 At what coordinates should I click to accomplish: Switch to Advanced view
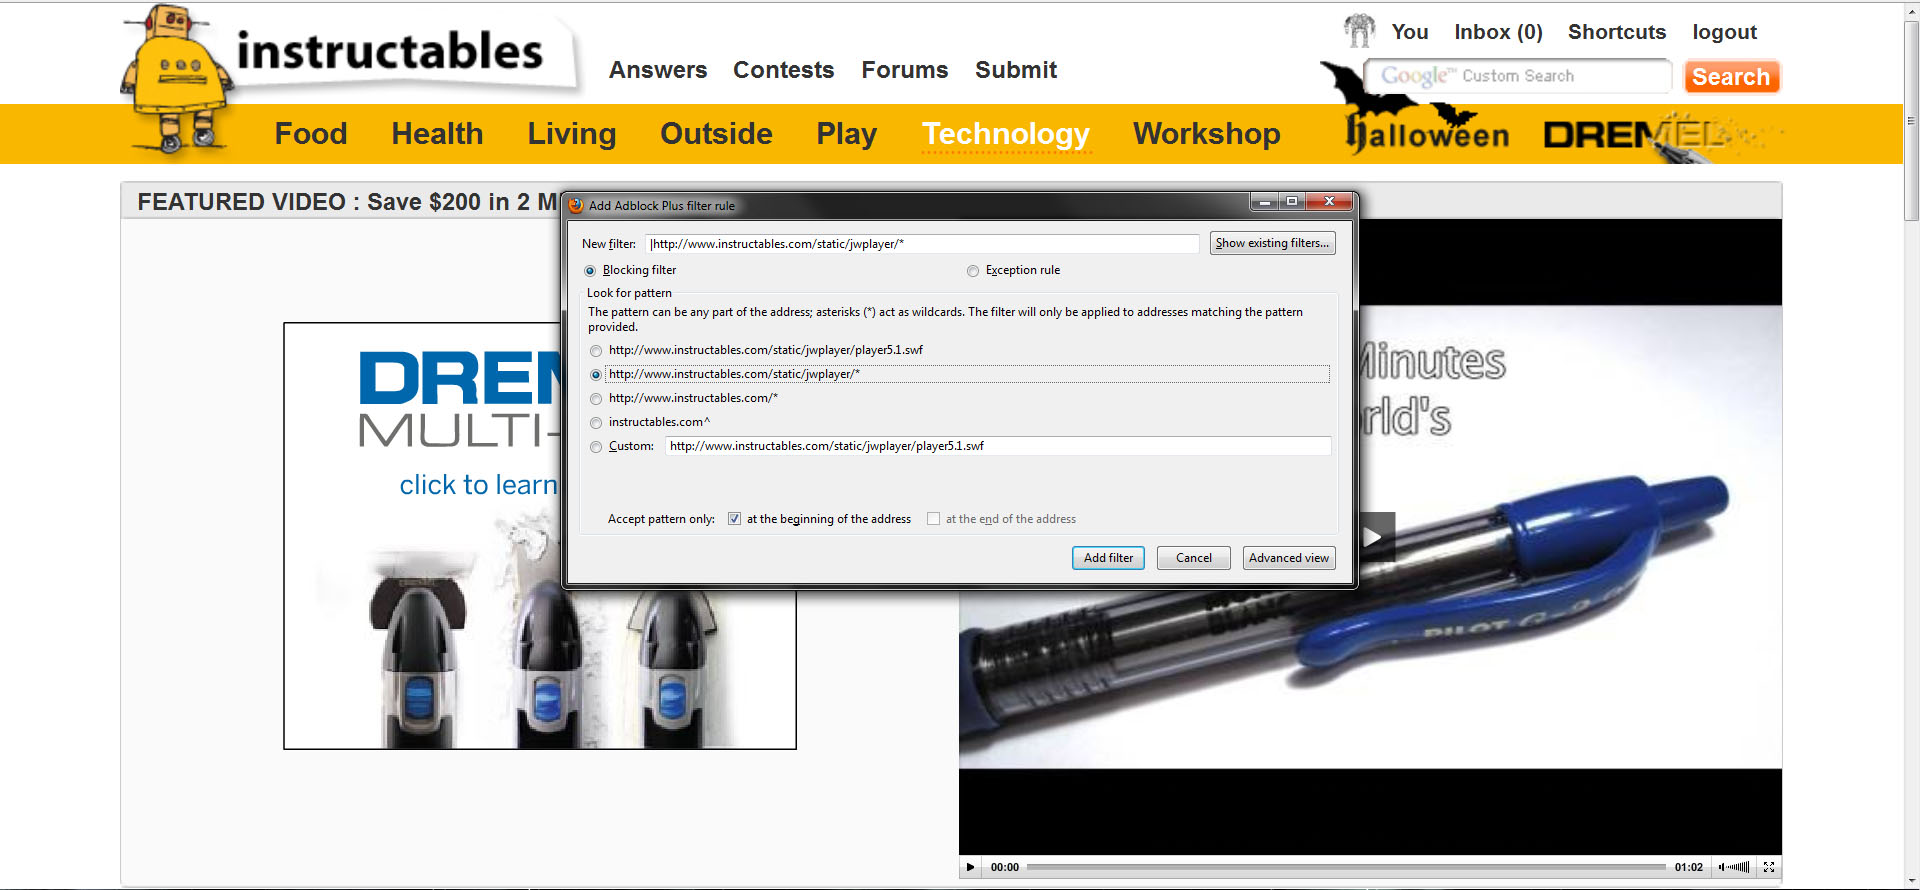pyautogui.click(x=1289, y=558)
